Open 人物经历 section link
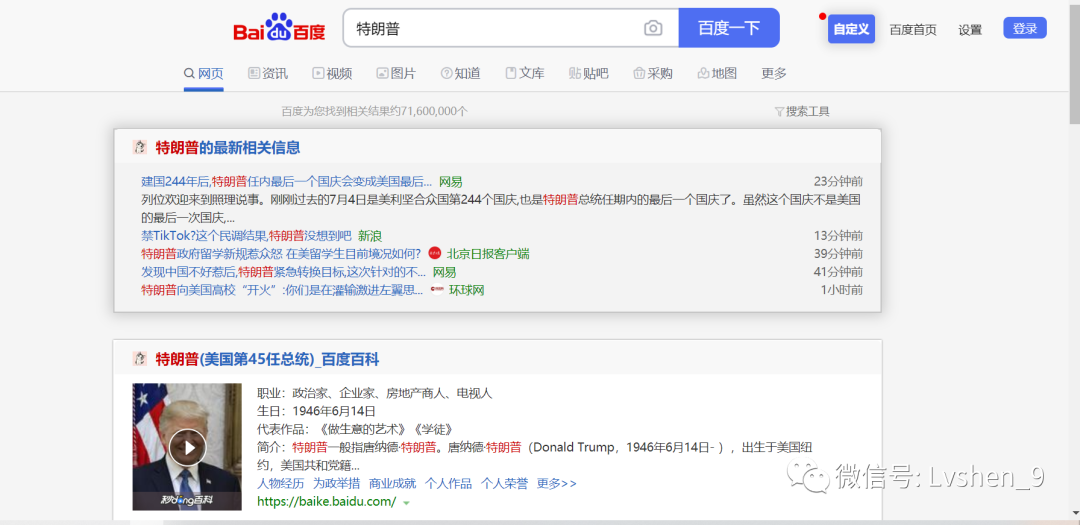 click(x=280, y=484)
